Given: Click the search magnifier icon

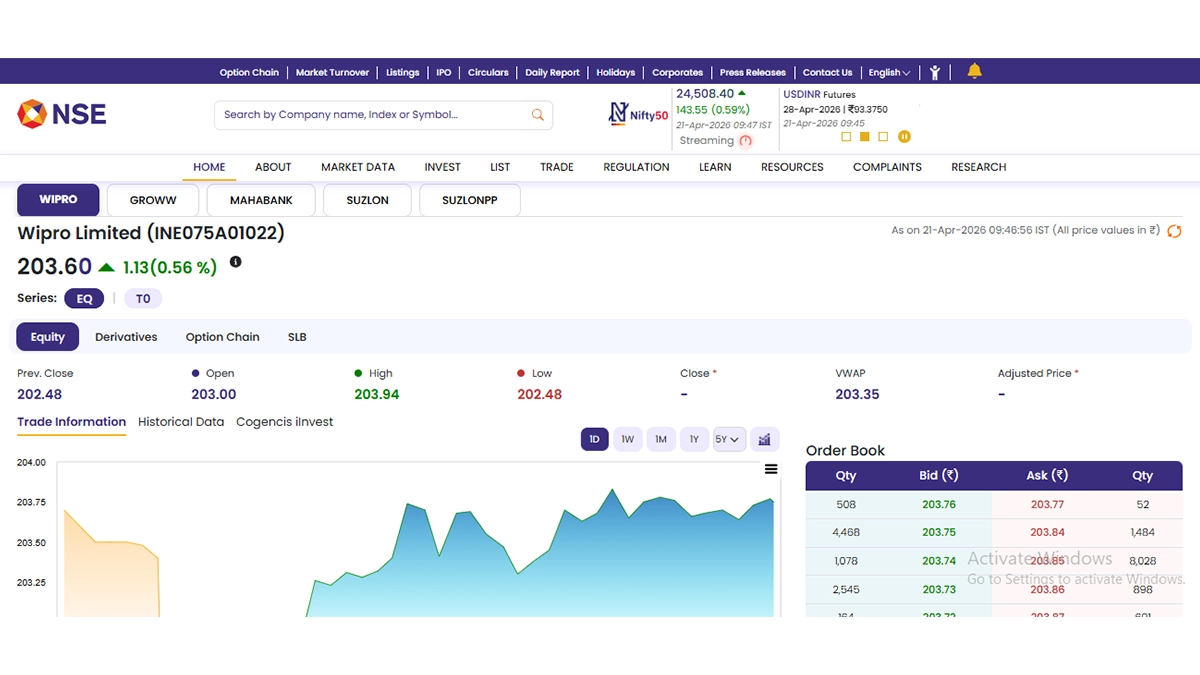Looking at the screenshot, I should pos(537,115).
